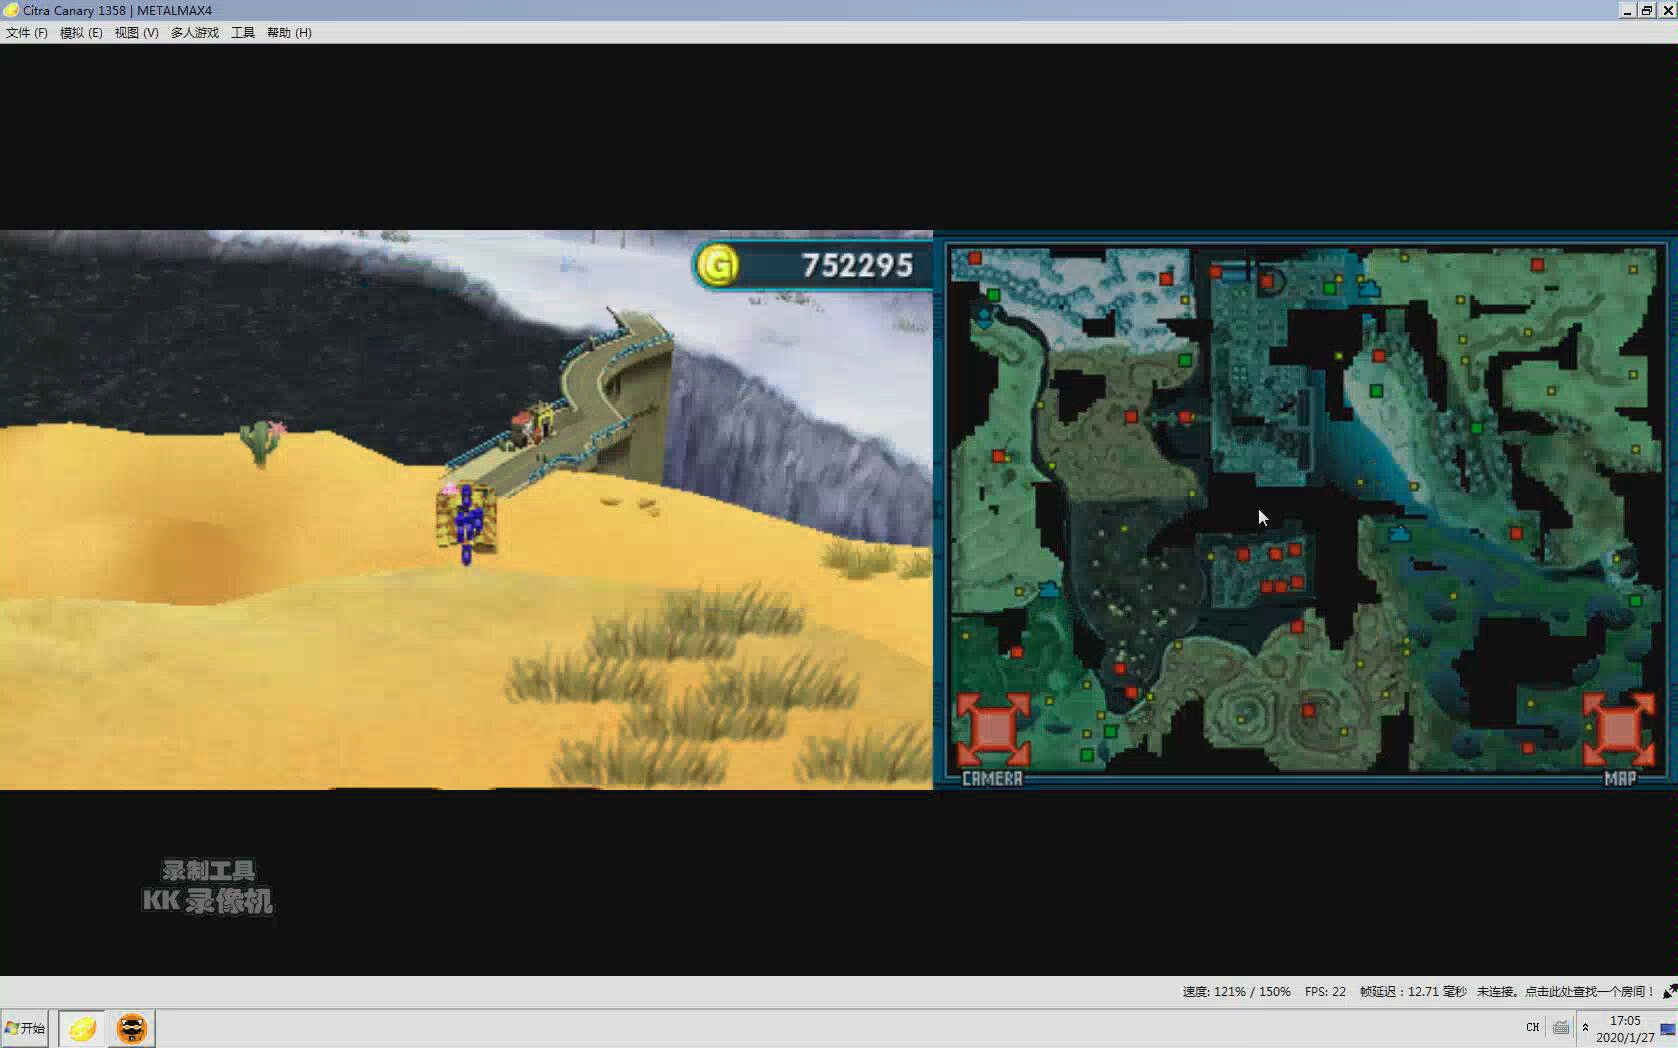Click the 速度: 121% / 150% status text
The width and height of the screenshot is (1678, 1048).
pyautogui.click(x=1236, y=992)
